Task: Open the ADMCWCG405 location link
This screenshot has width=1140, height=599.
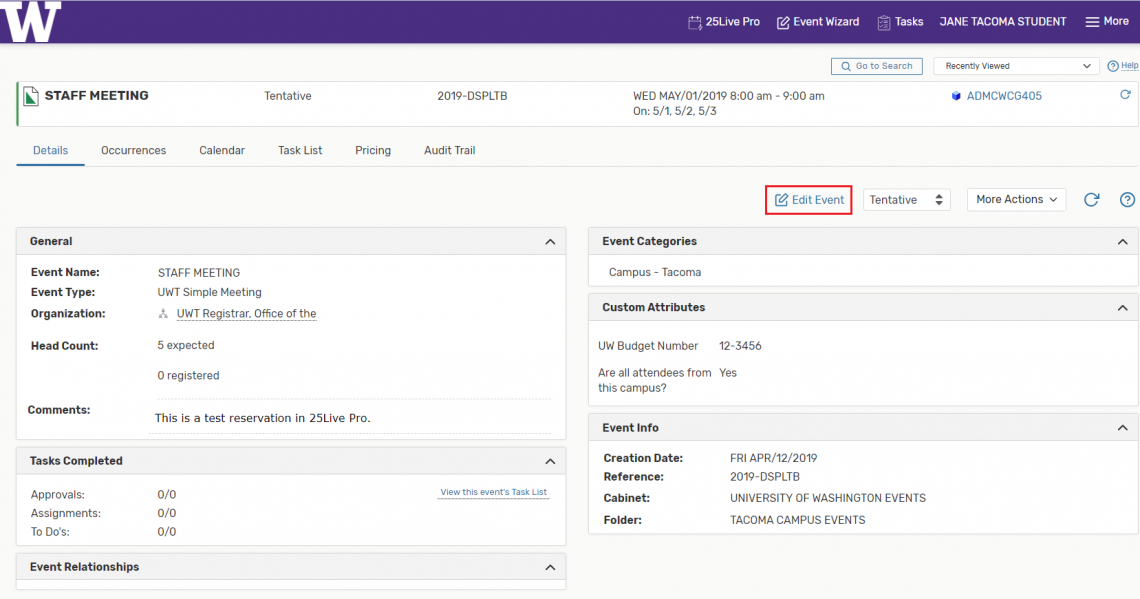Action: [995, 96]
